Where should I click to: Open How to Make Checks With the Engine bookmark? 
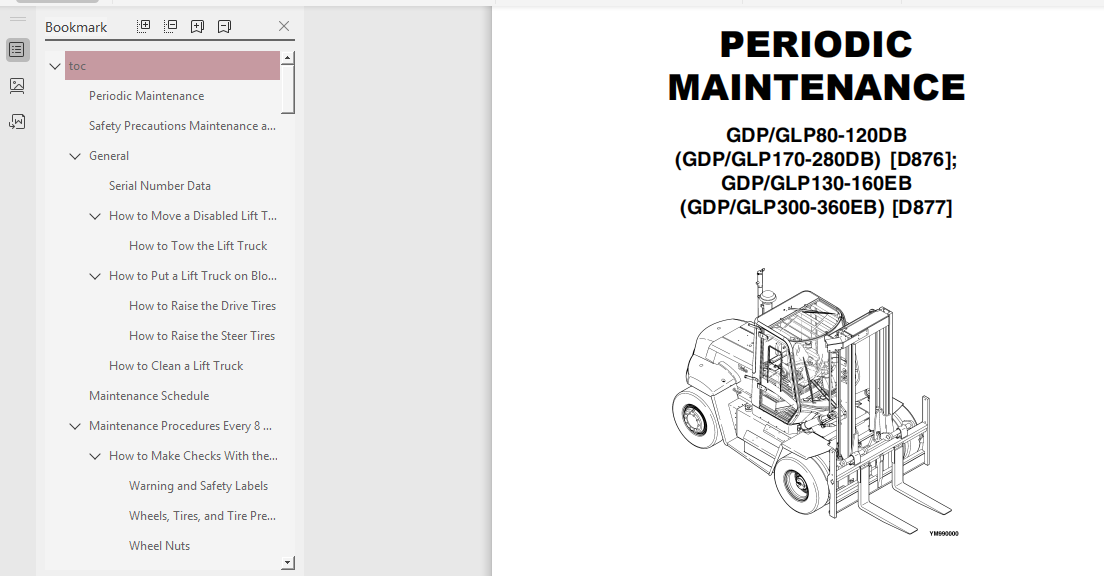[194, 456]
